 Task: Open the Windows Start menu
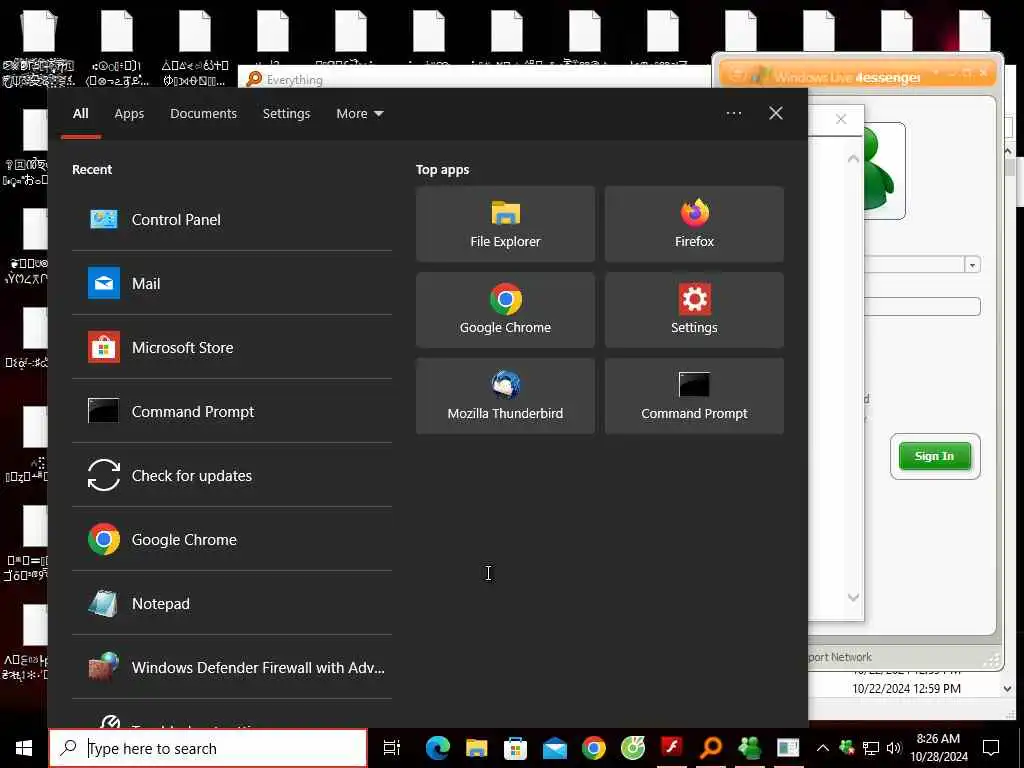click(24, 748)
